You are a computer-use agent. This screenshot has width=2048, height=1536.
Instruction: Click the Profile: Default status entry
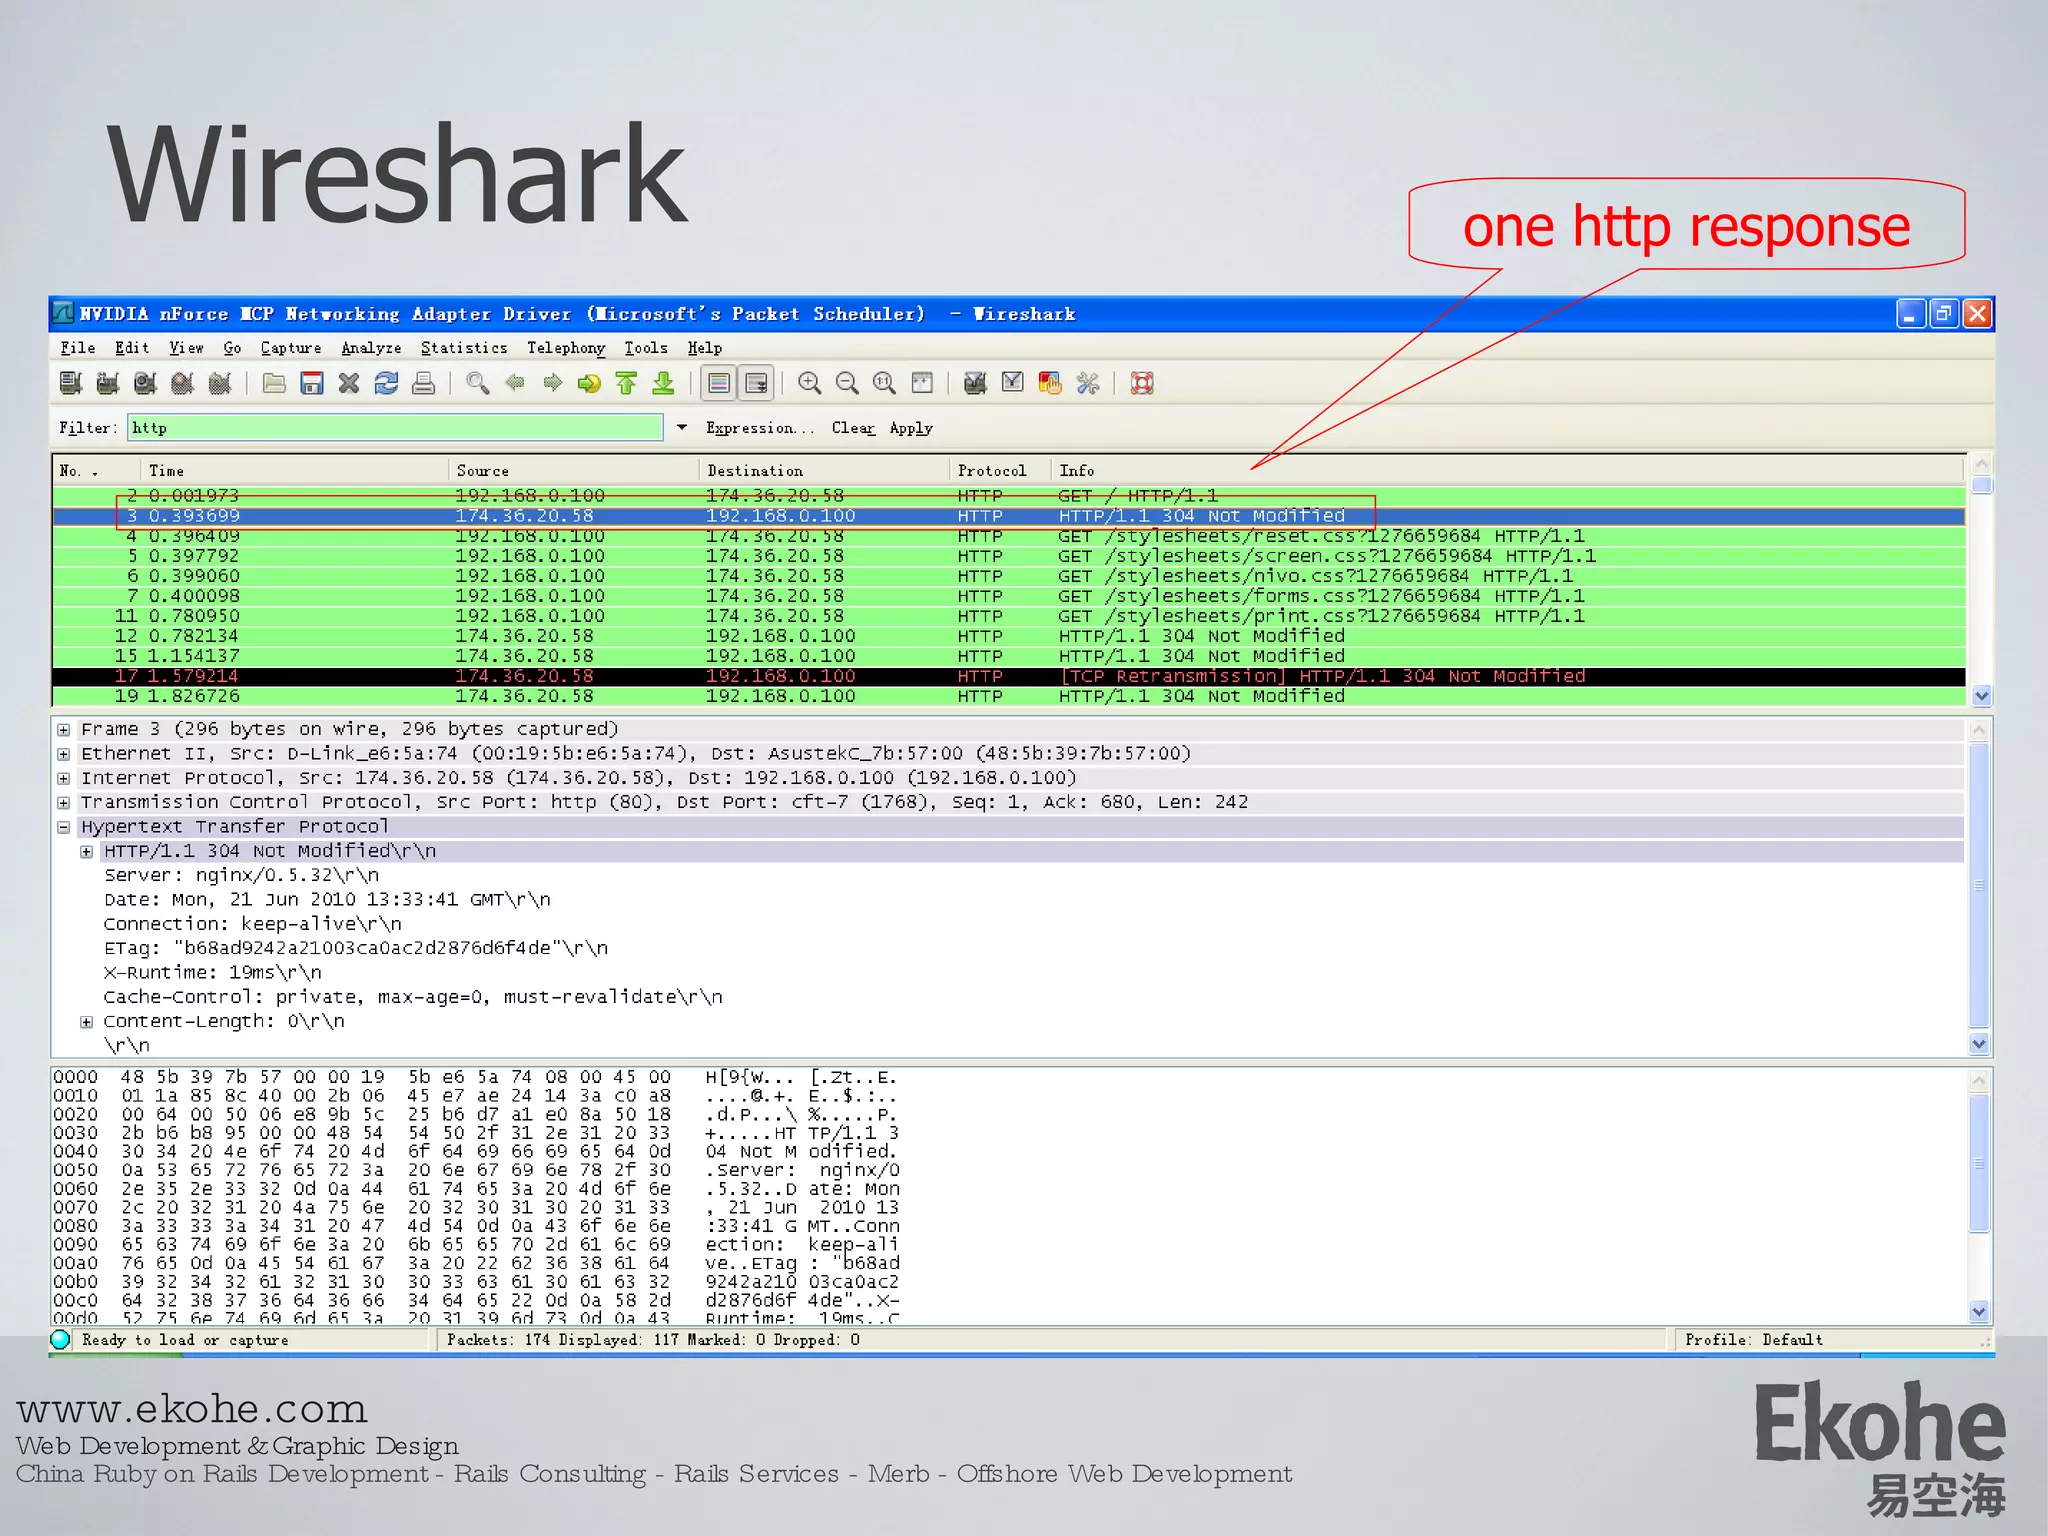pos(1754,1340)
